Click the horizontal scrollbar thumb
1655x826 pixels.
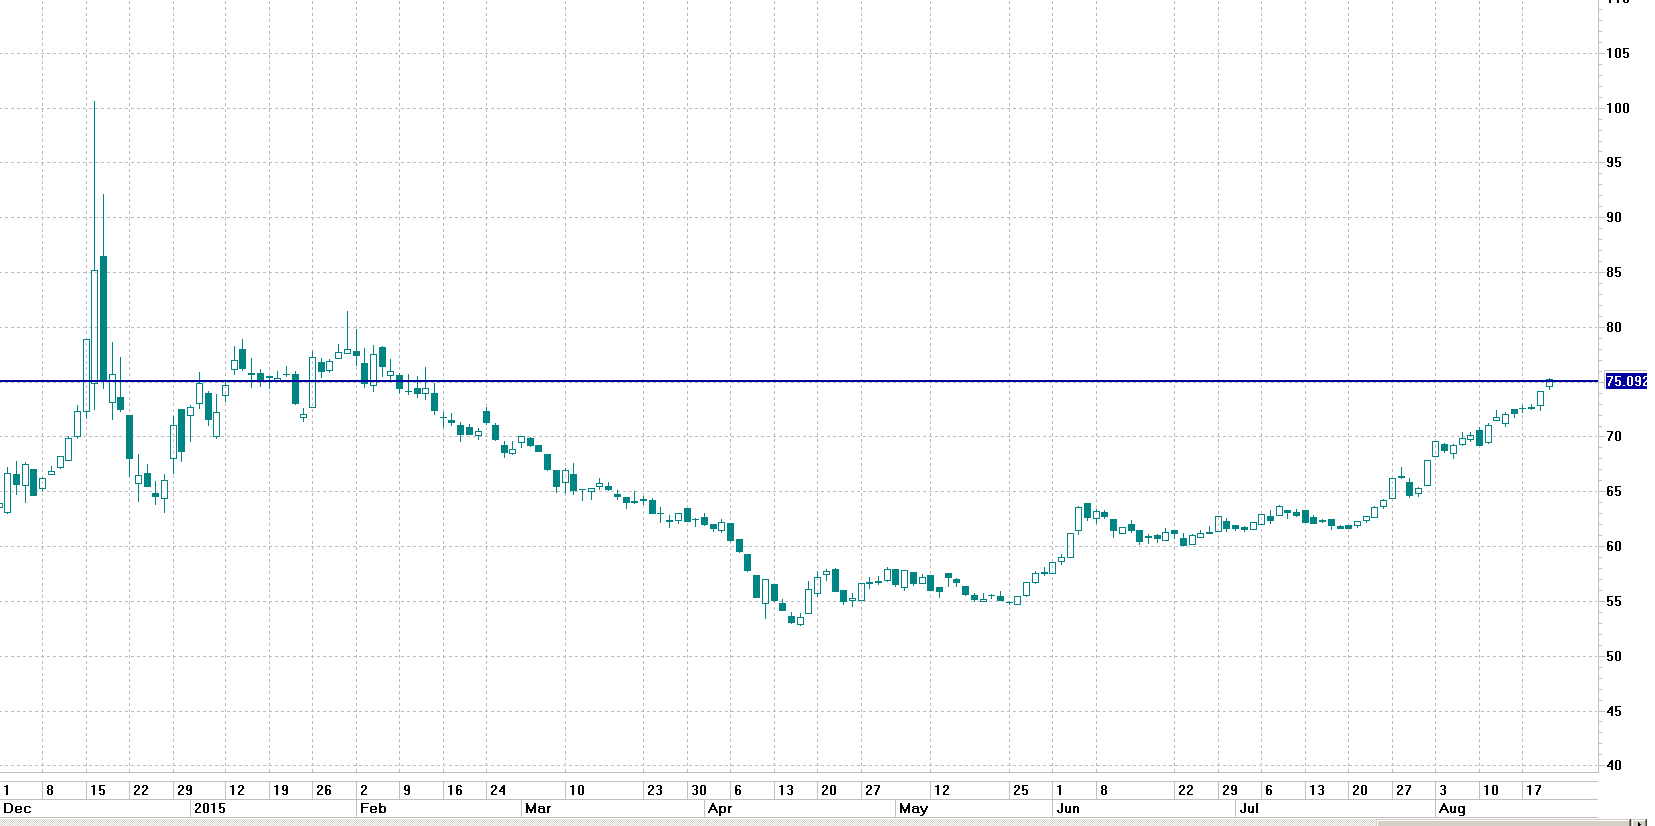(1502, 822)
